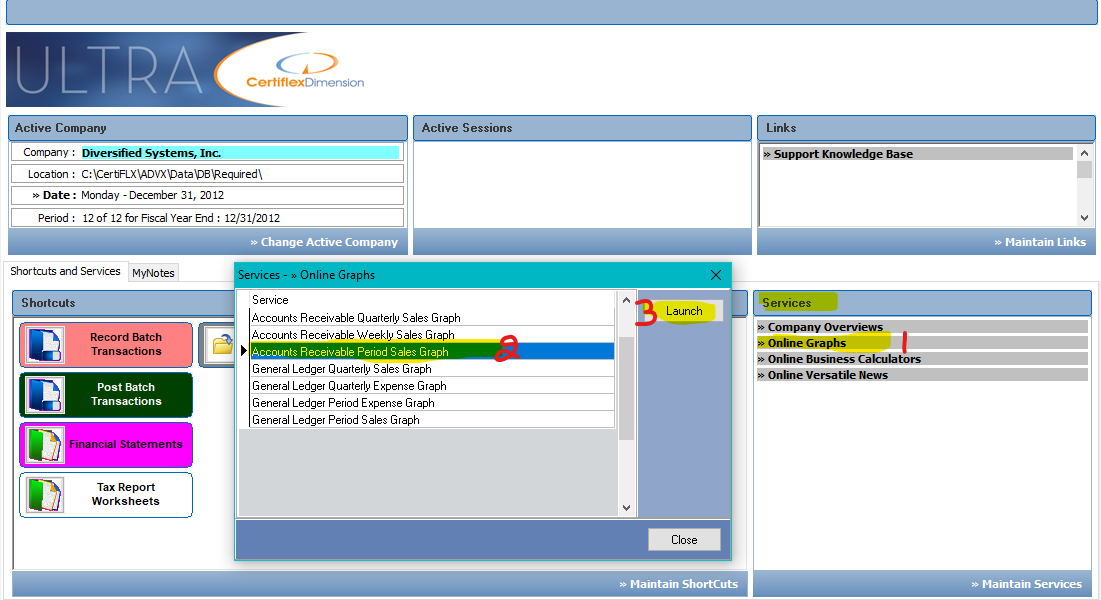Screen dimensions: 1101x600
Task: Click the folder shortcut icon behind the dialog
Action: [x=221, y=344]
